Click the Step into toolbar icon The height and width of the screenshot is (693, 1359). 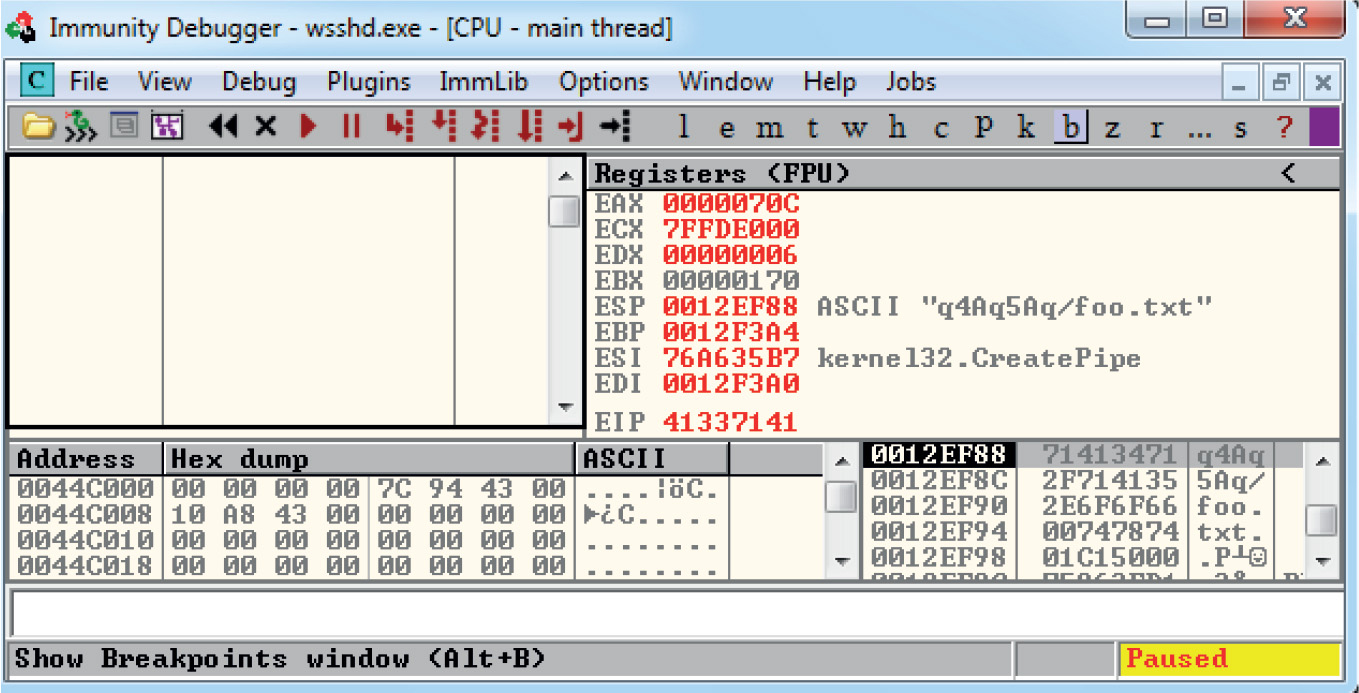click(x=399, y=127)
